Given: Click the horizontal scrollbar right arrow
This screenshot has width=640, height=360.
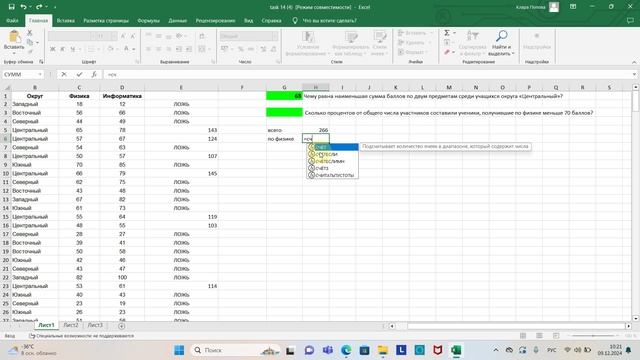Looking at the screenshot, I should click(629, 326).
